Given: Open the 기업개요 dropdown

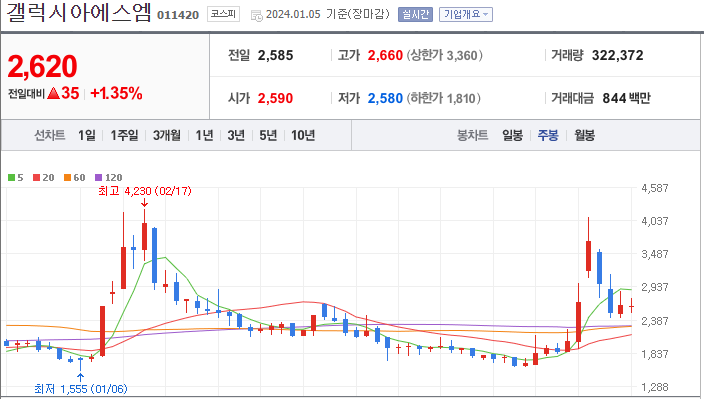Looking at the screenshot, I should [x=466, y=14].
